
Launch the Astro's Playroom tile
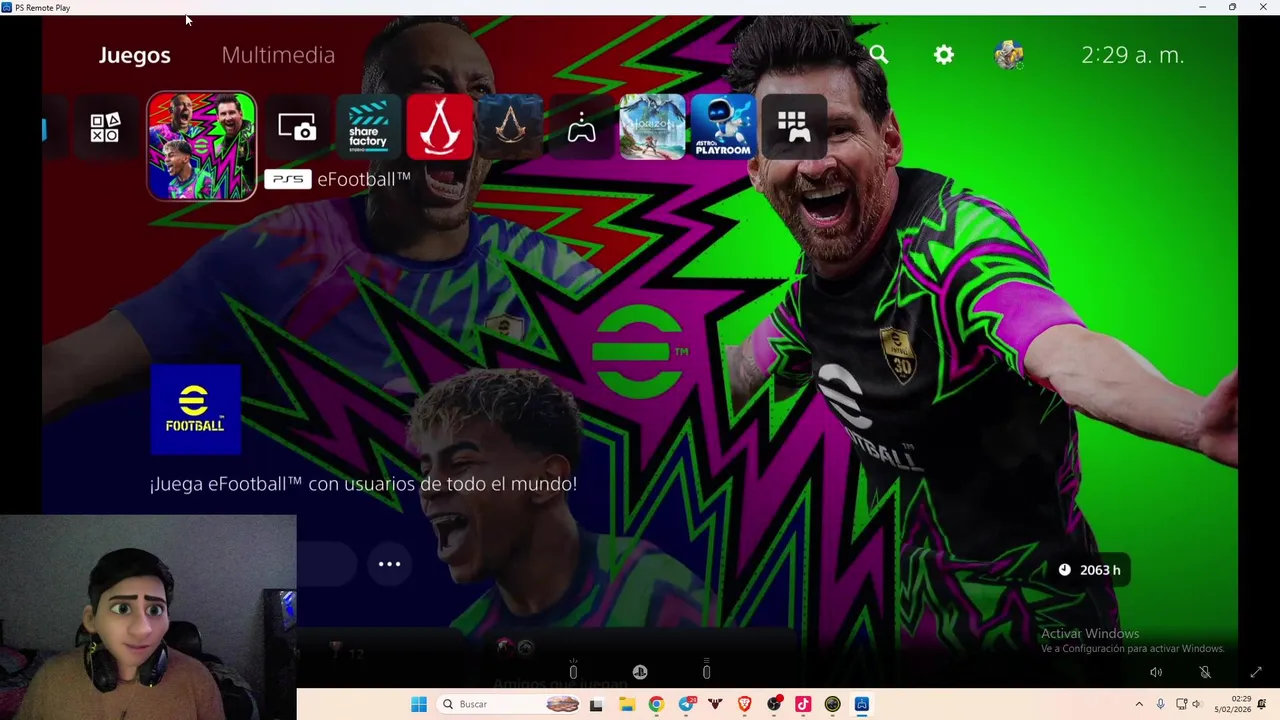point(723,127)
